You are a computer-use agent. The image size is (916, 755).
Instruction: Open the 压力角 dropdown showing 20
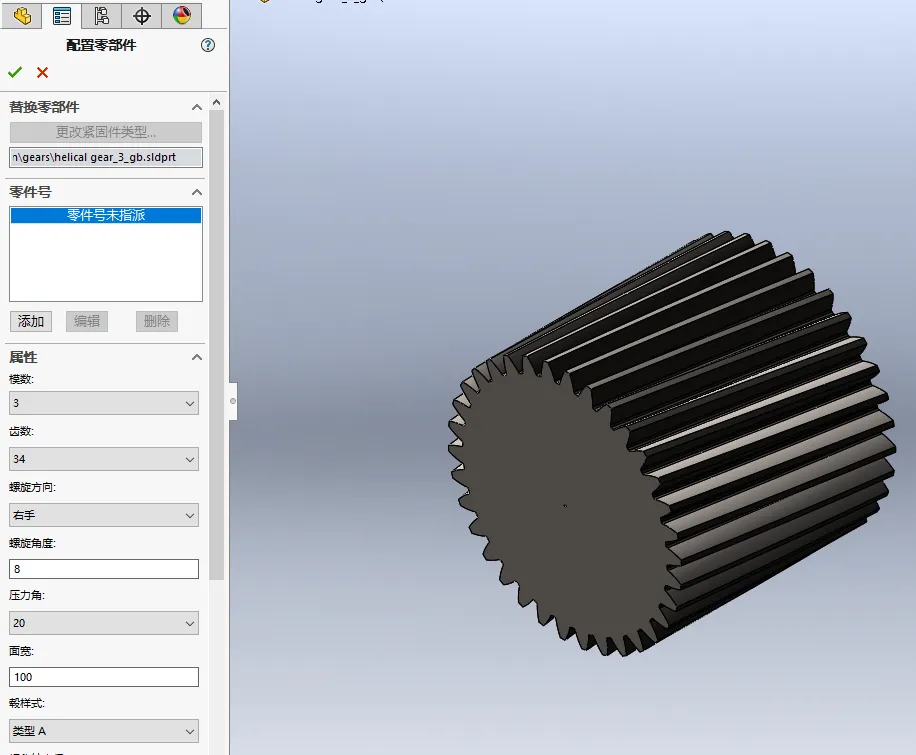point(104,623)
